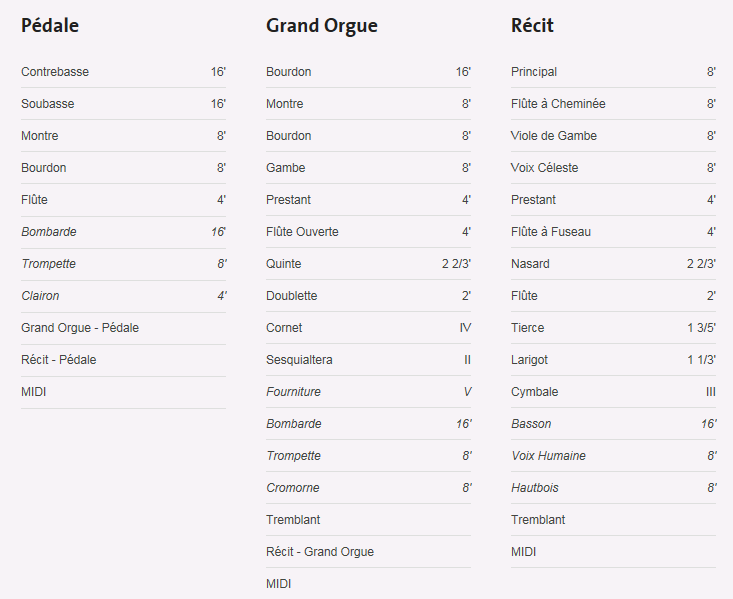Select Voix Humaine 8' in Récit
This screenshot has width=733, height=599.
(x=613, y=455)
